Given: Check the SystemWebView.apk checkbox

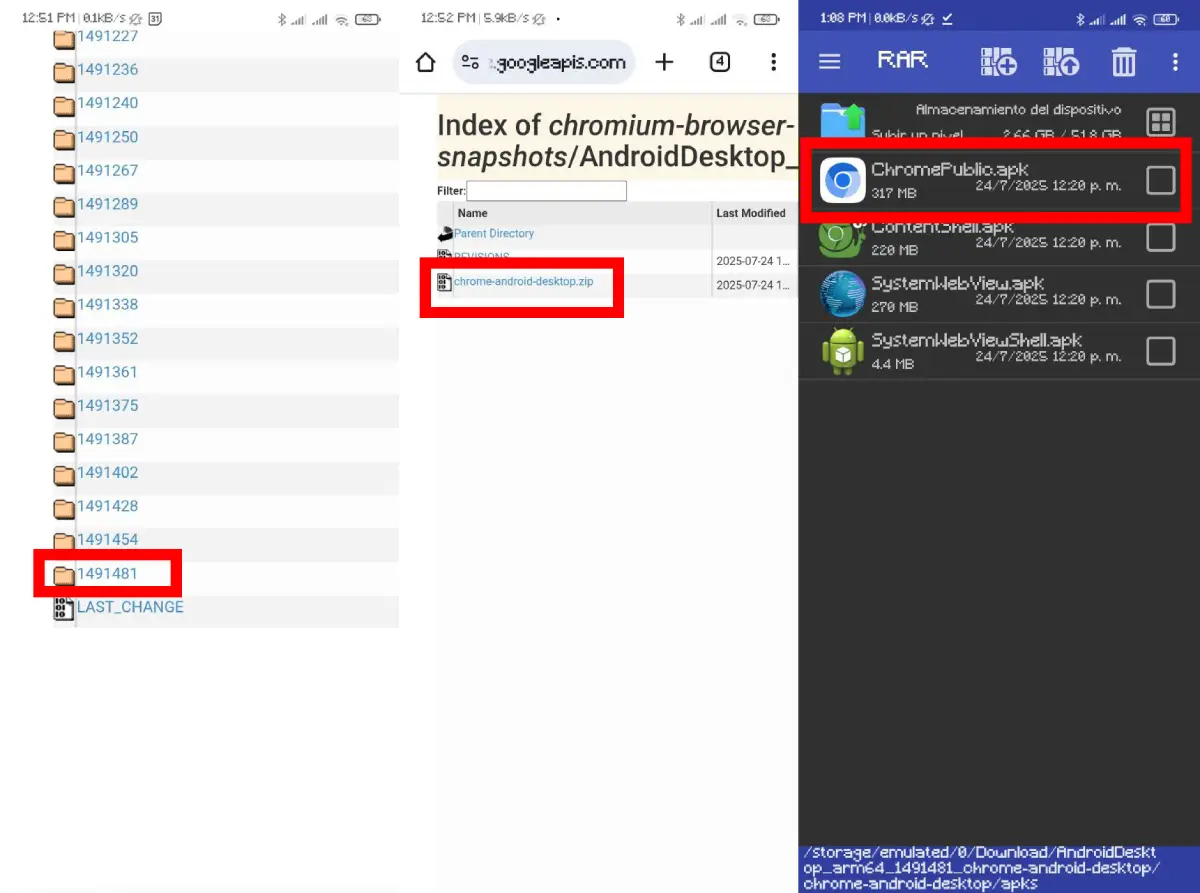Looking at the screenshot, I should pos(1160,294).
